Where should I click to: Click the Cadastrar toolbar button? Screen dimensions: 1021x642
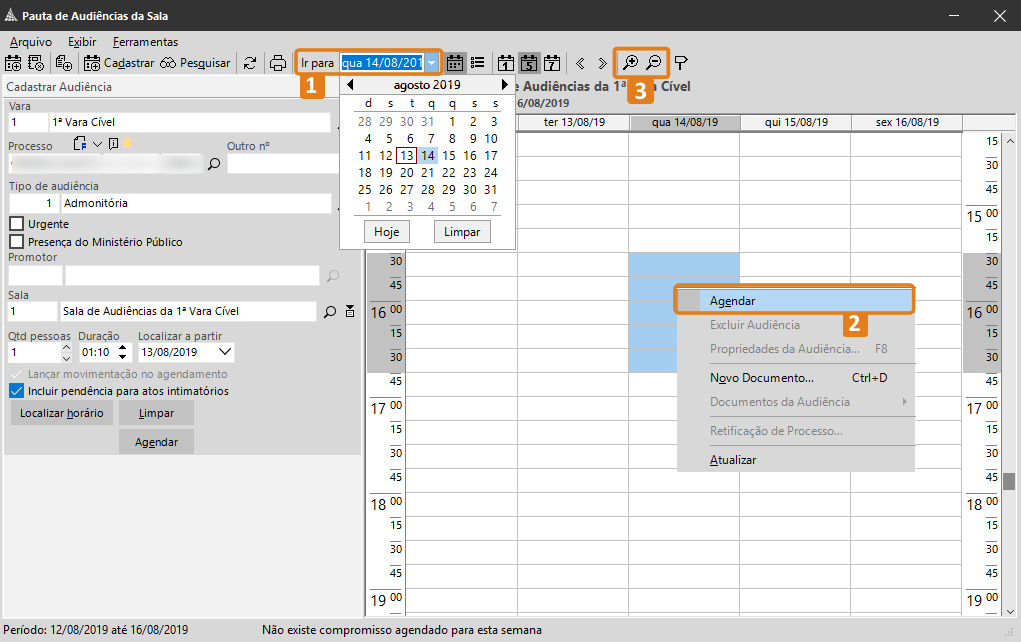[120, 63]
